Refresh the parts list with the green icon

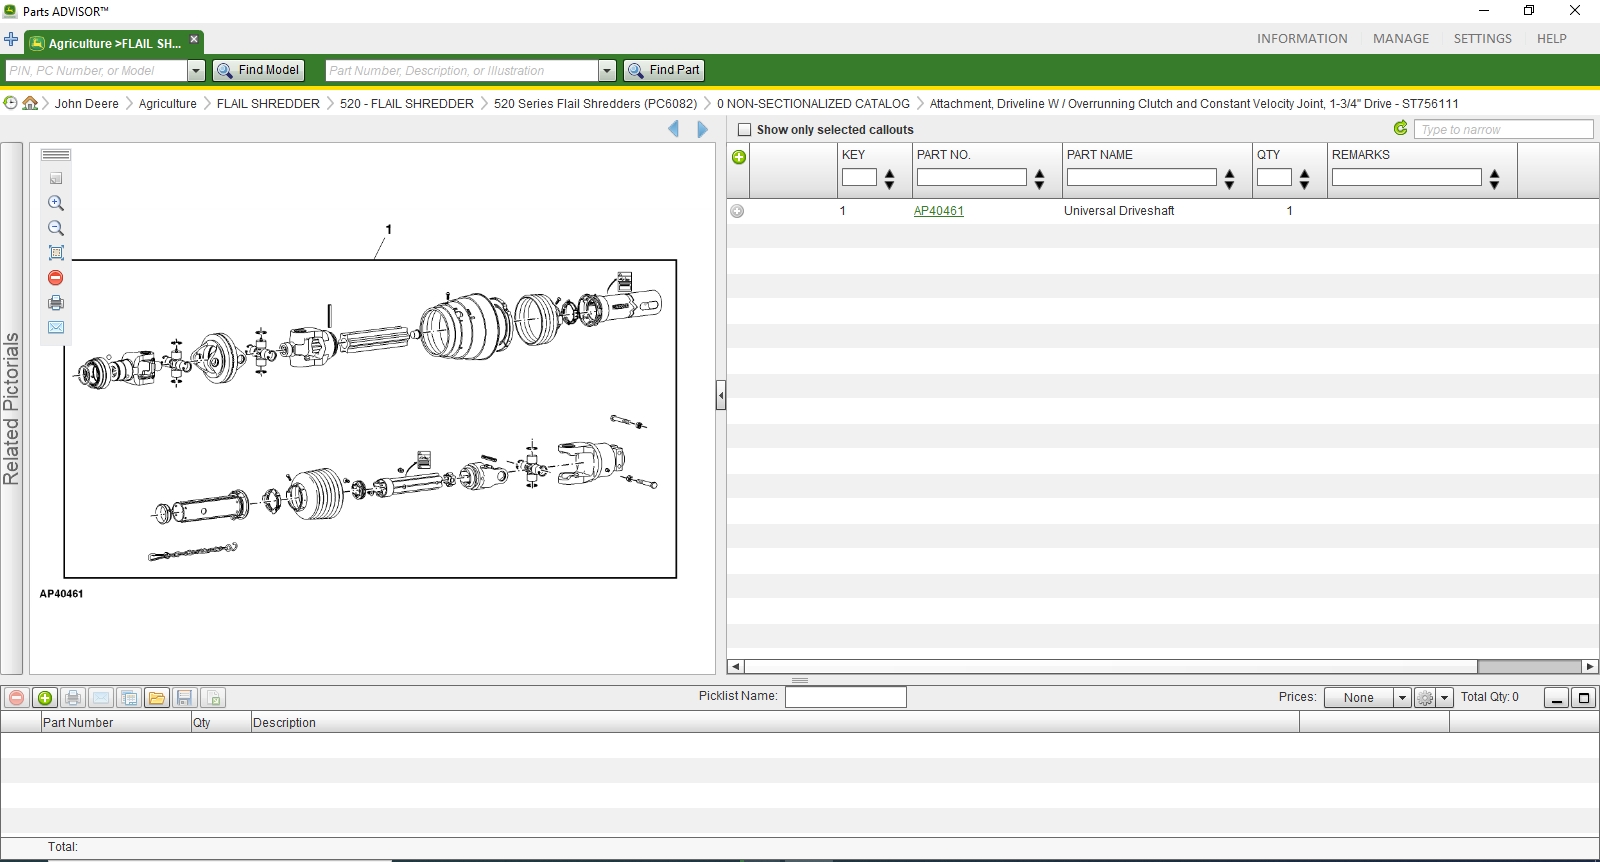1400,129
